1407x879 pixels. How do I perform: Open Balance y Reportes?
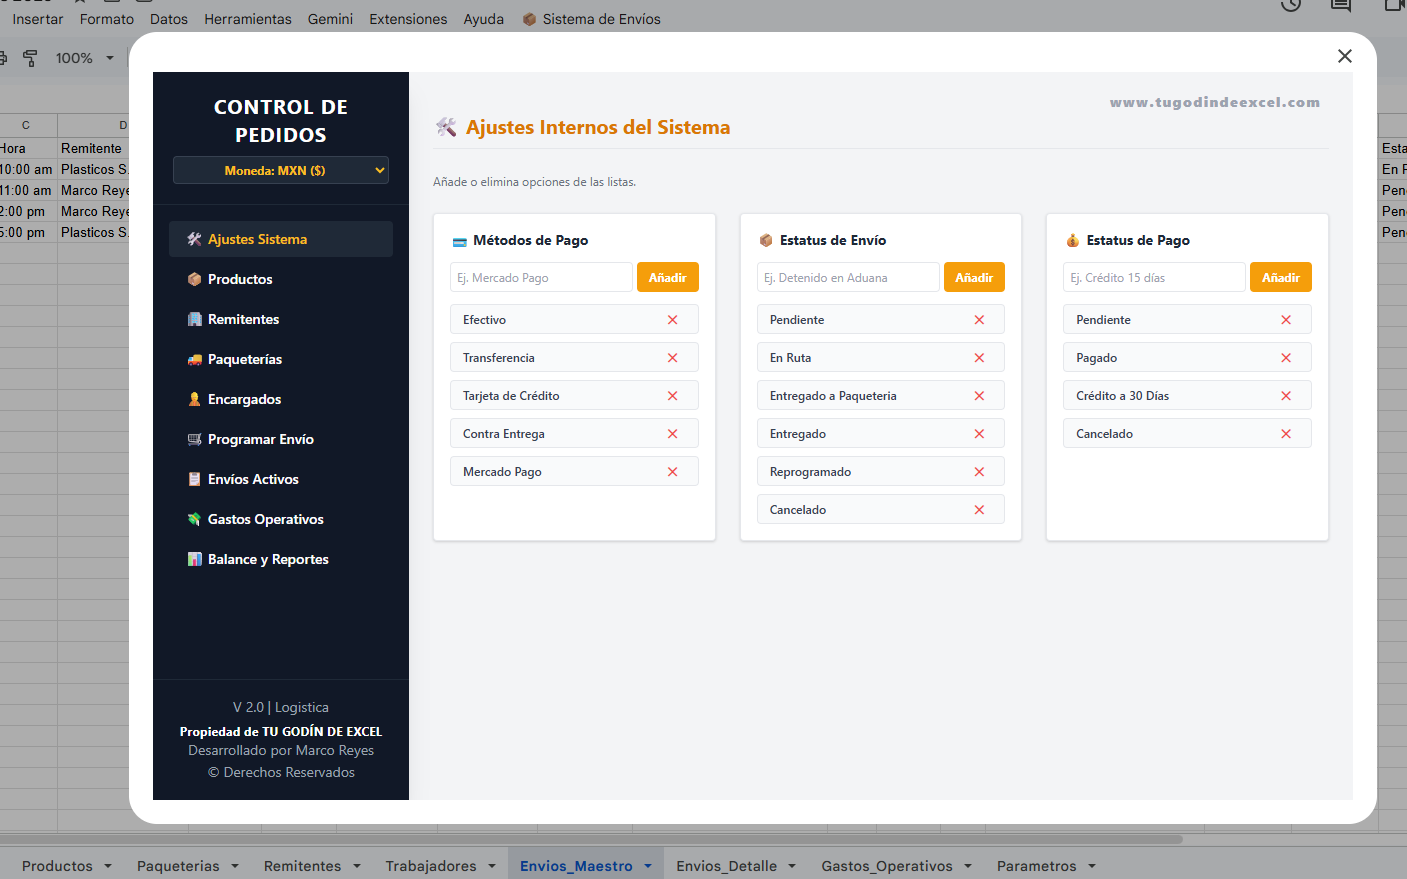(281, 559)
